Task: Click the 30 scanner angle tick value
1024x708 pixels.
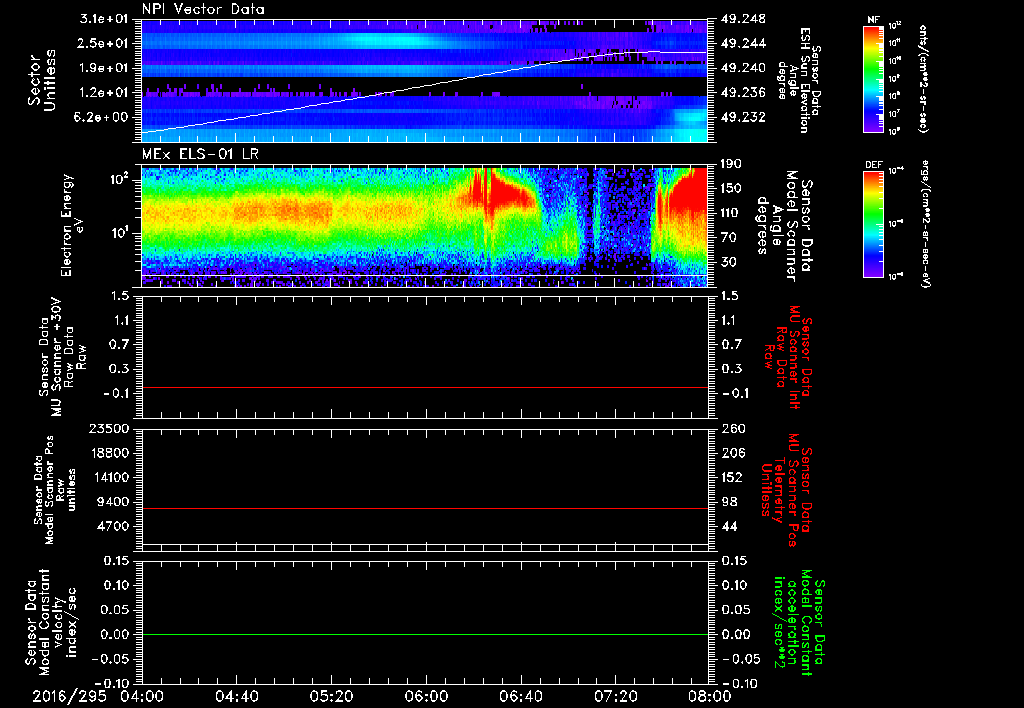Action: [x=728, y=263]
